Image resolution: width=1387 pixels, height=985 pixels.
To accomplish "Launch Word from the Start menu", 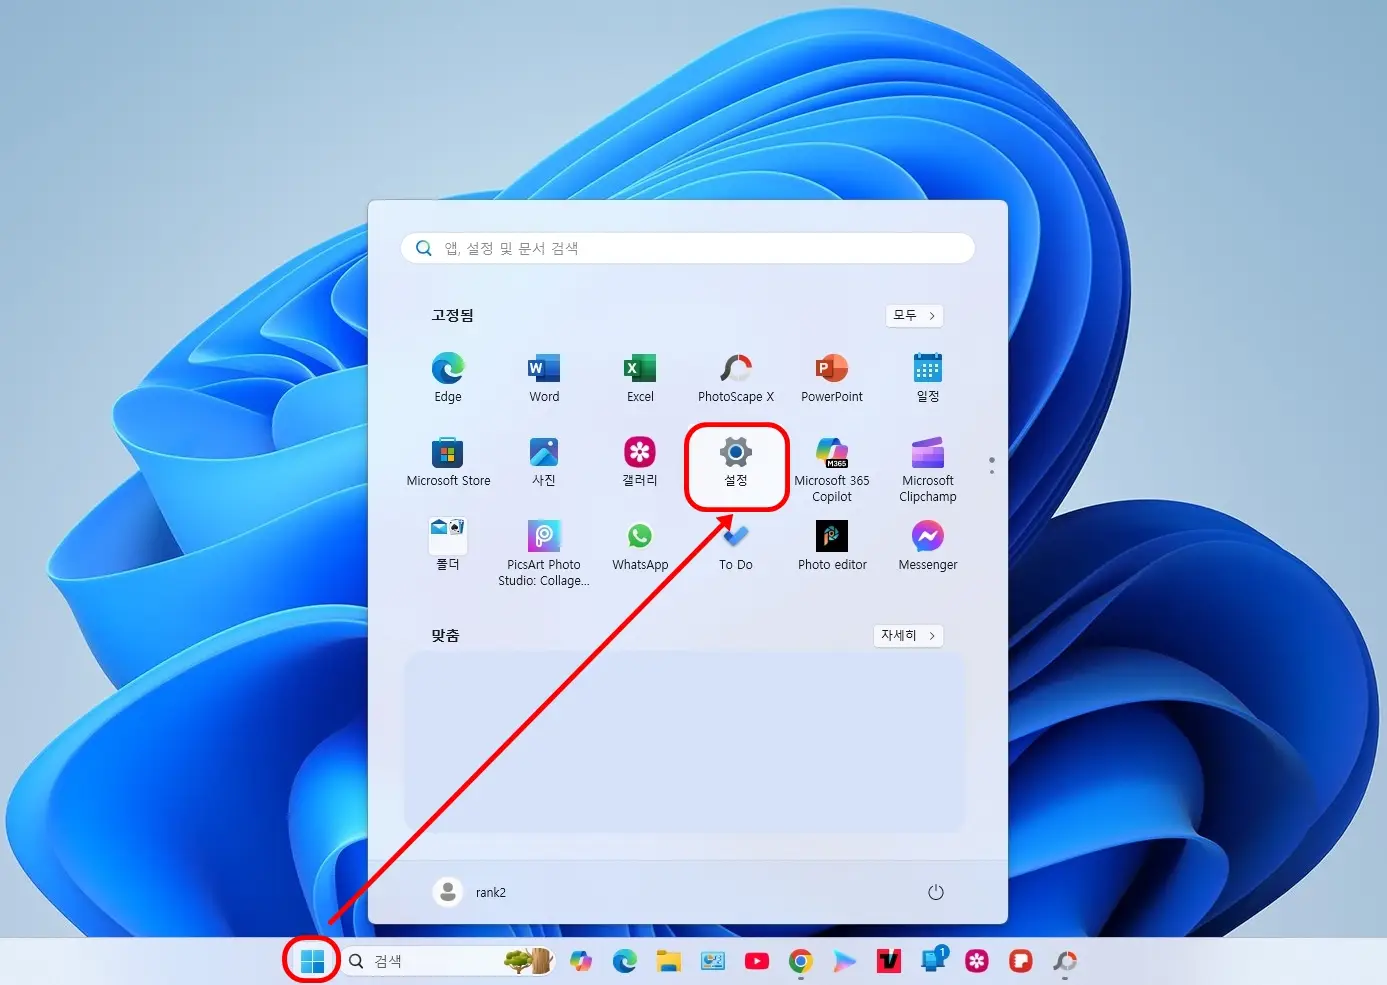I will (544, 377).
